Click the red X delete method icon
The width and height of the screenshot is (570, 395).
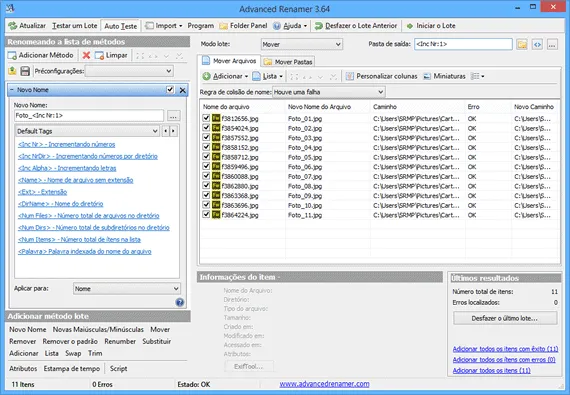[x=86, y=55]
